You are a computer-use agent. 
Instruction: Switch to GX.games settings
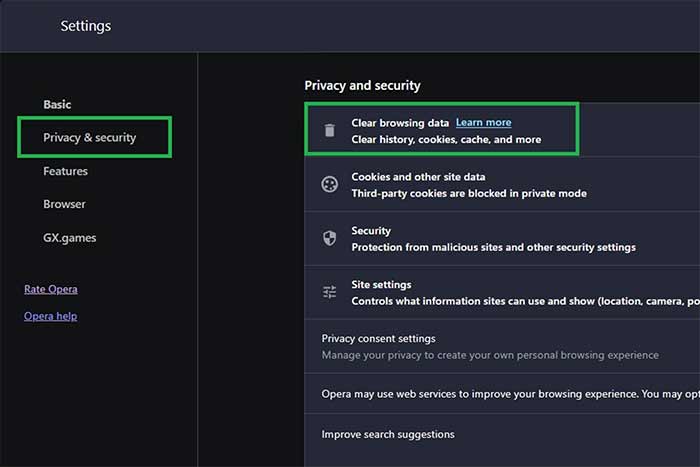coord(70,238)
